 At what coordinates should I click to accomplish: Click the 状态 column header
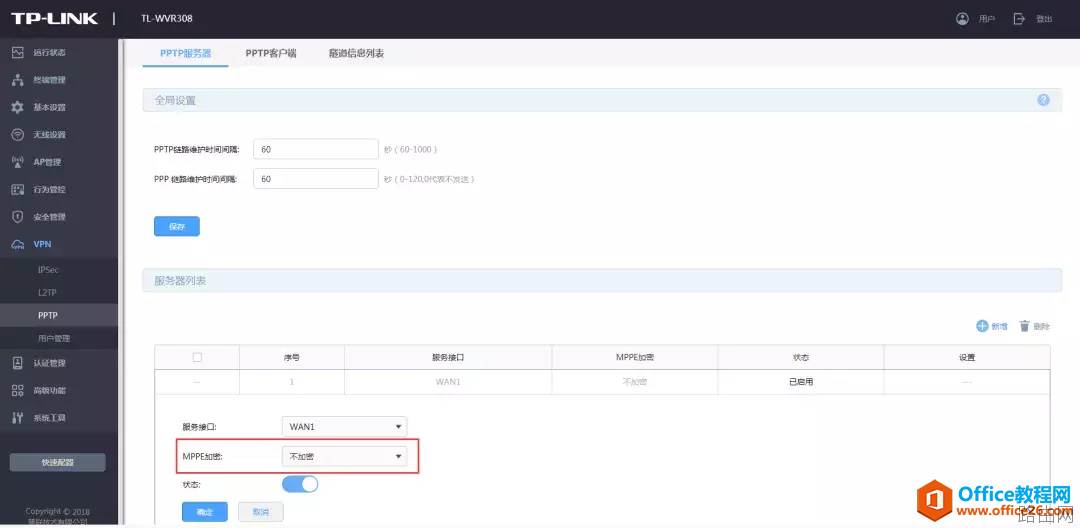801,357
